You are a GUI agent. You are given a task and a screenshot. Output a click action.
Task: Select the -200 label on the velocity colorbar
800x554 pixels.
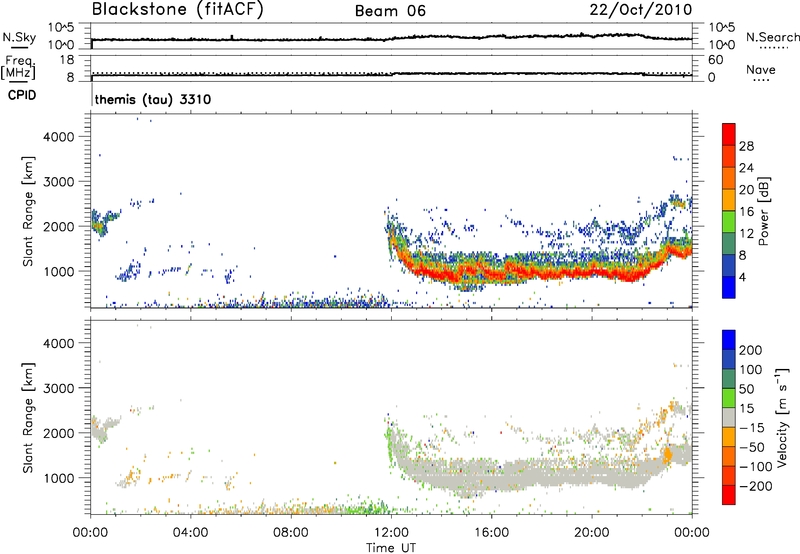click(756, 486)
